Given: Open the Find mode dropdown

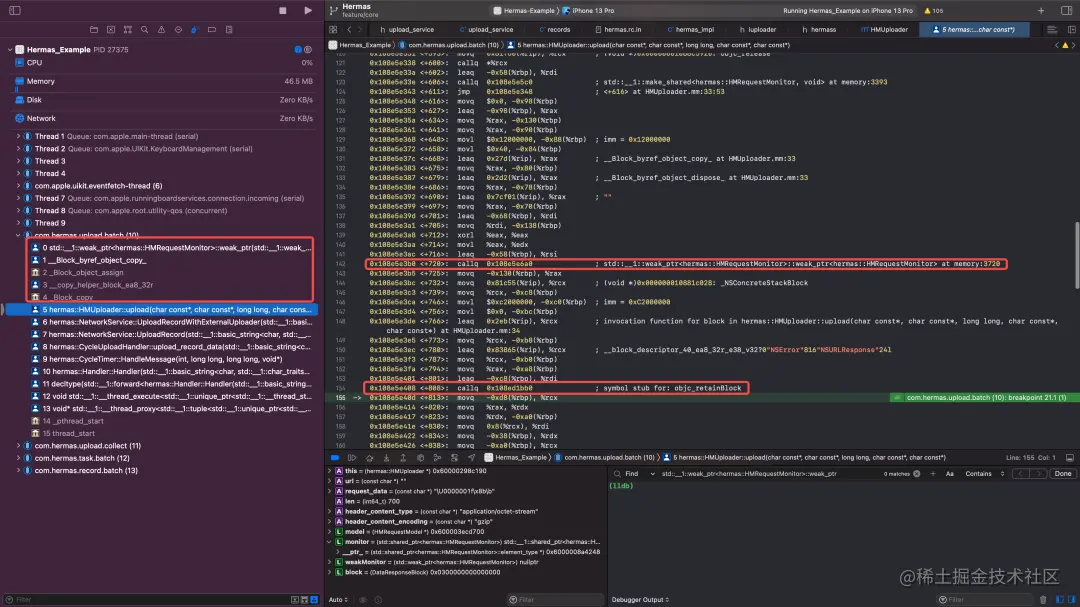Looking at the screenshot, I should coord(640,474).
